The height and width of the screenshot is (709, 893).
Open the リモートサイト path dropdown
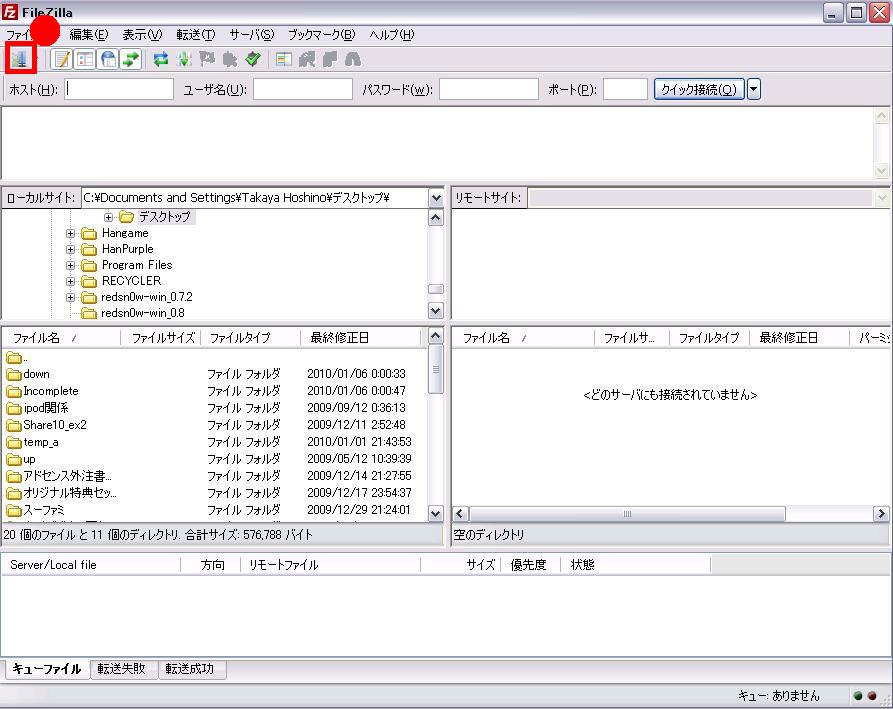882,198
